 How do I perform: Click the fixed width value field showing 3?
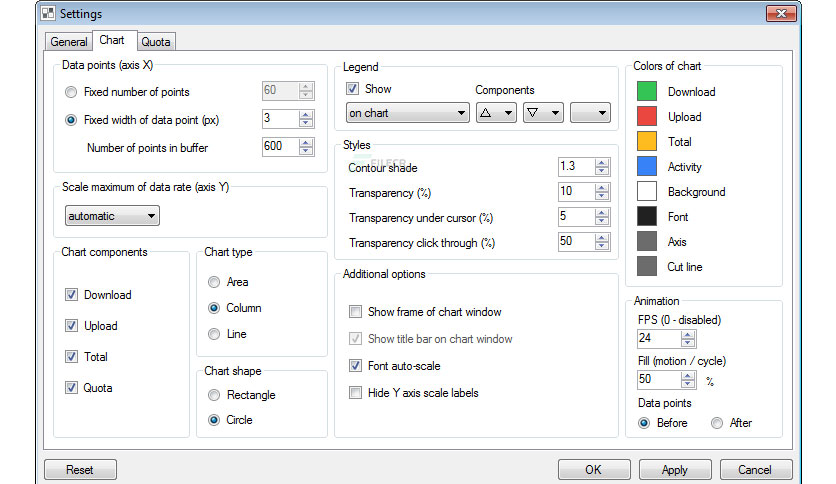tap(280, 118)
